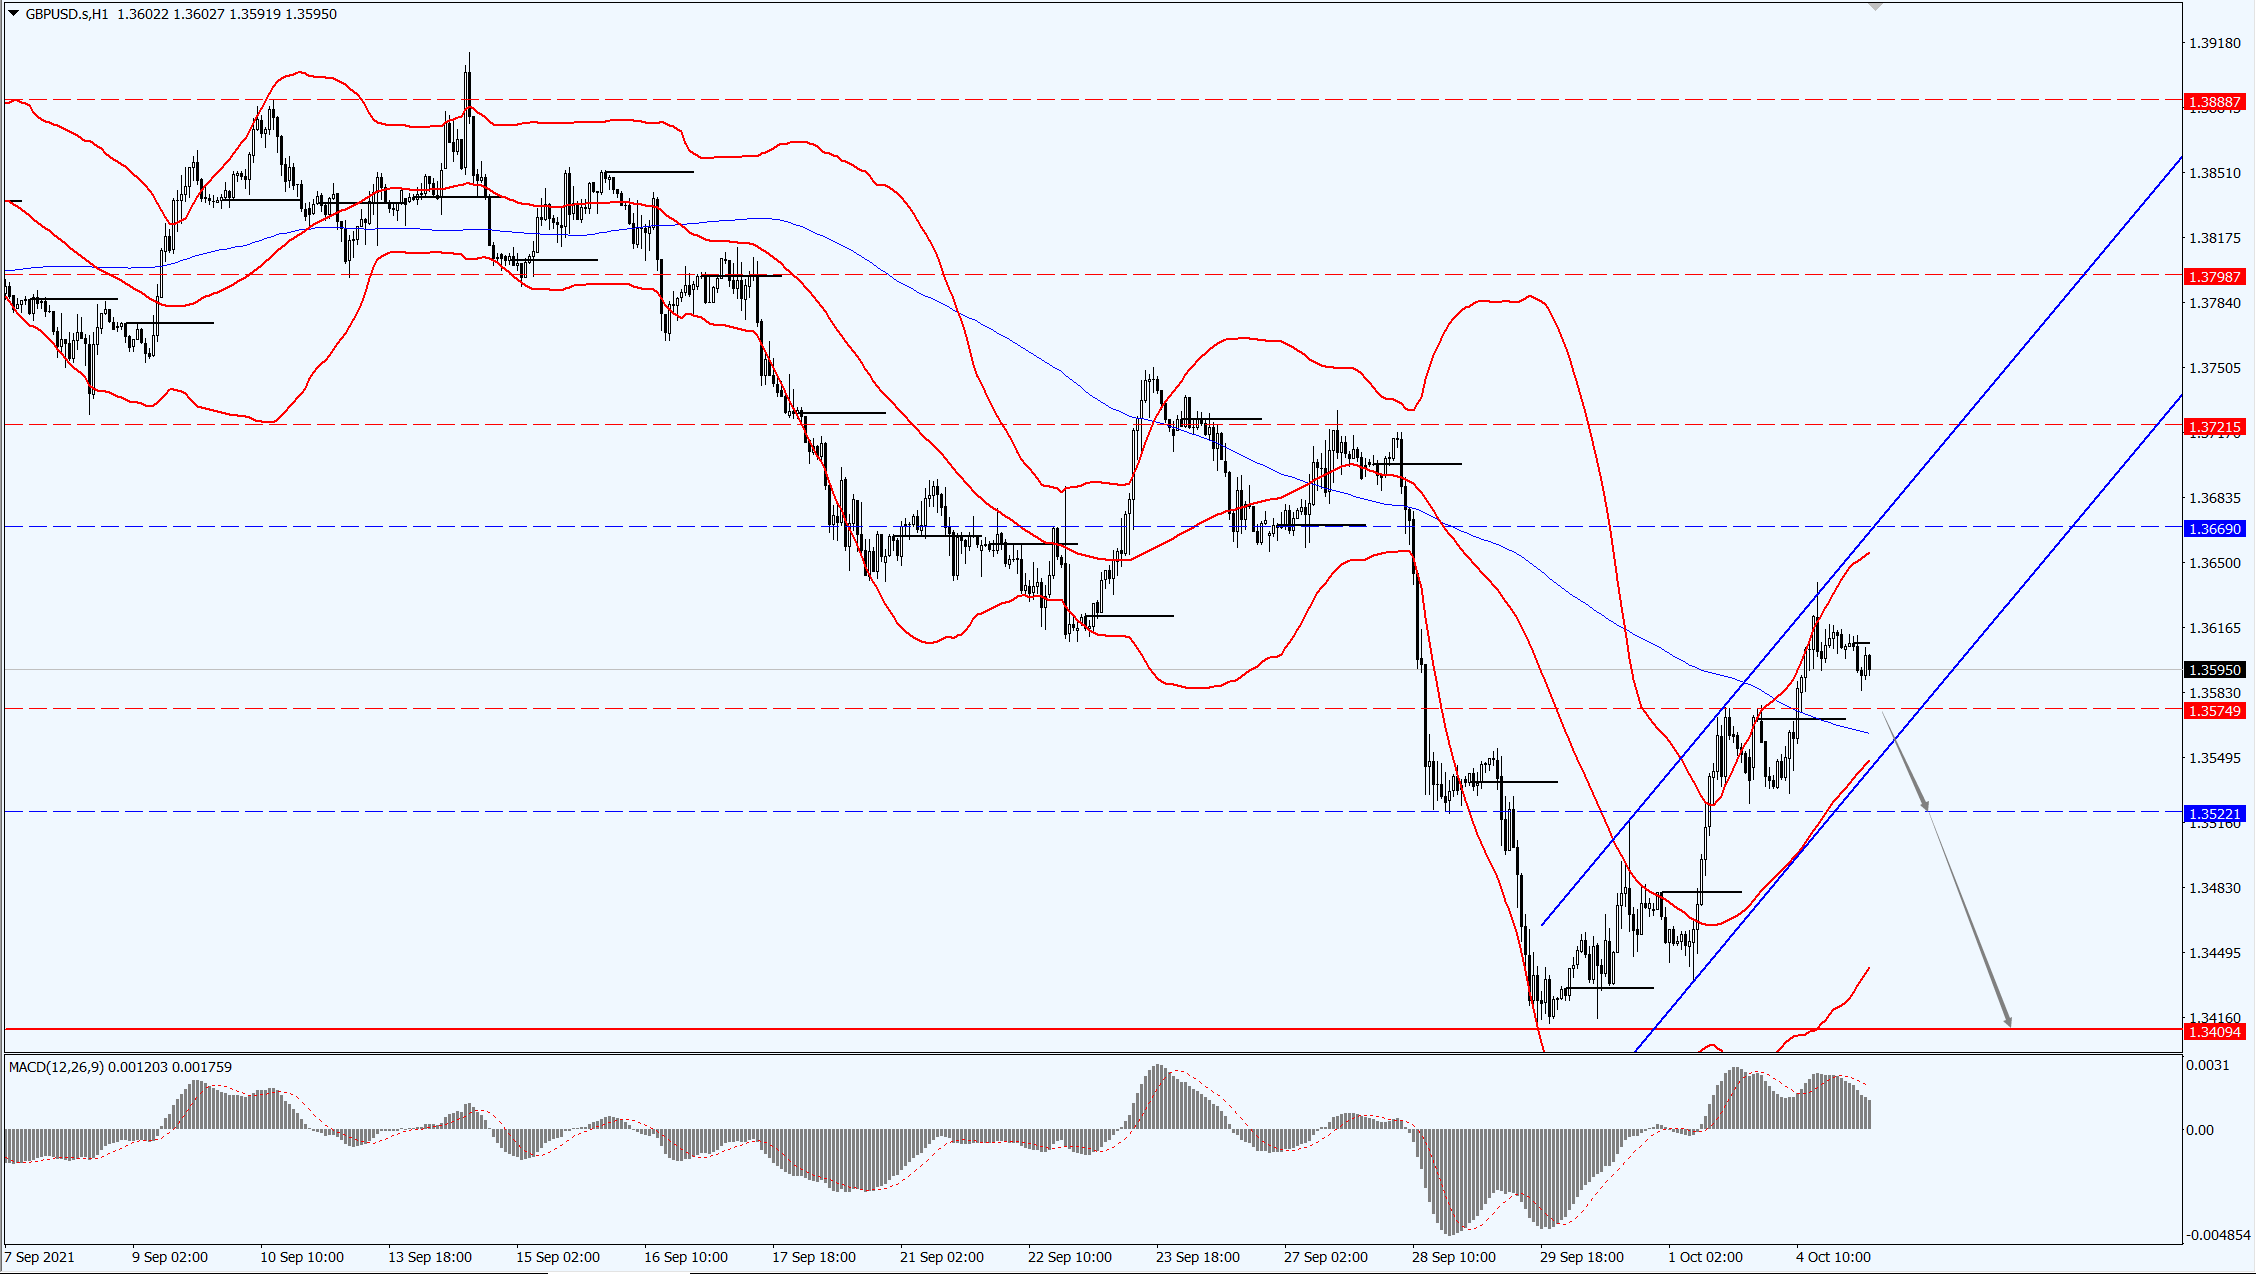Select the red 1.35749 price level label
2256x1274 pixels.
pos(2215,711)
